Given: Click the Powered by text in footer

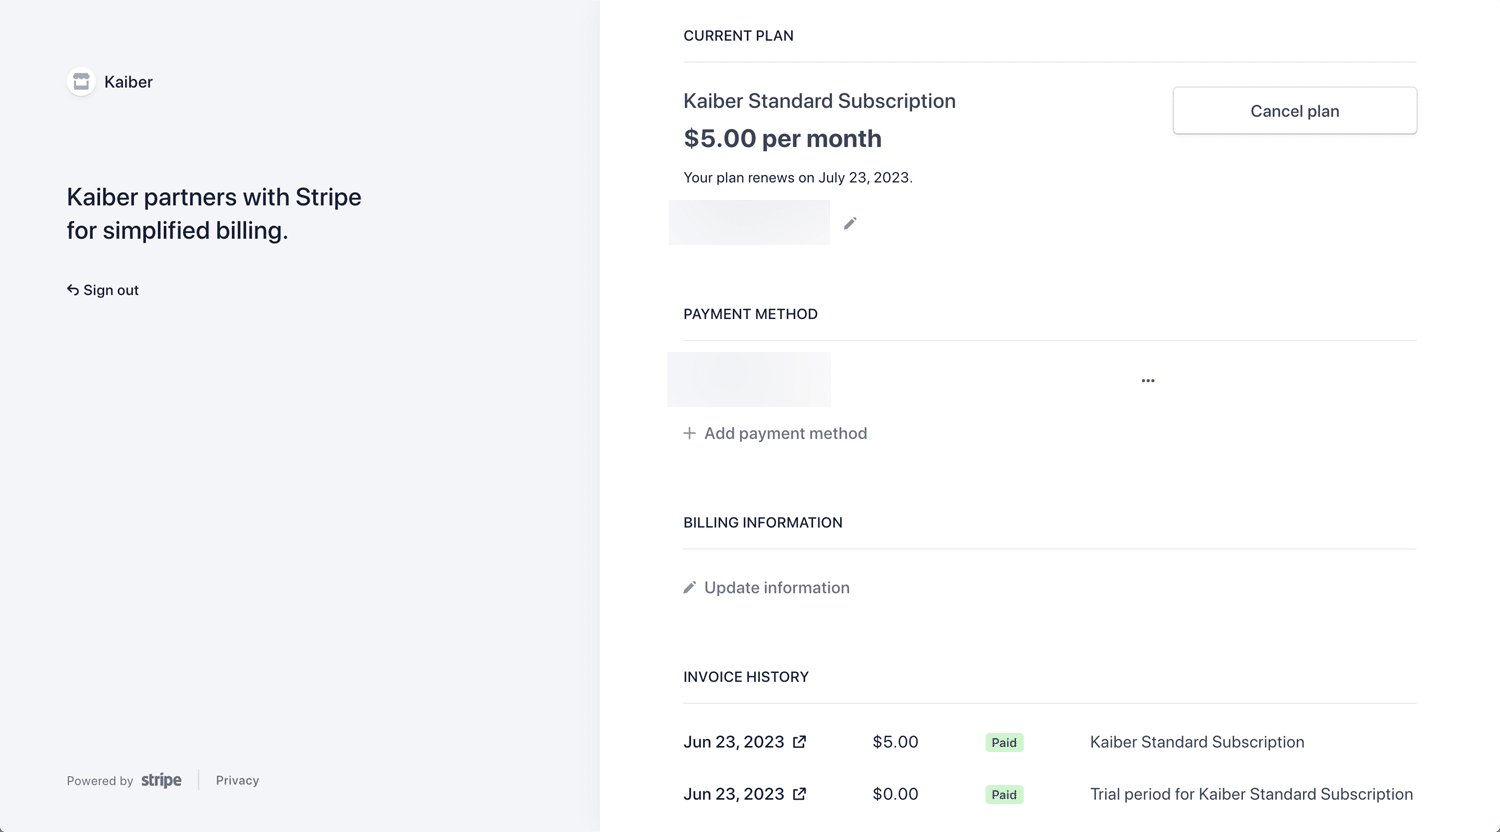Looking at the screenshot, I should (x=100, y=781).
